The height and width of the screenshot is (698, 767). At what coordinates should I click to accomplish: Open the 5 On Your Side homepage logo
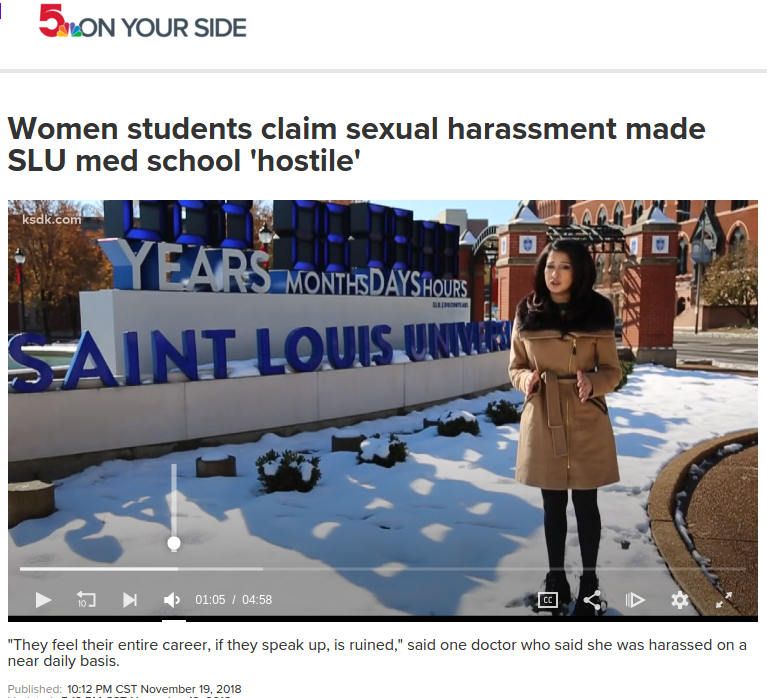(142, 22)
